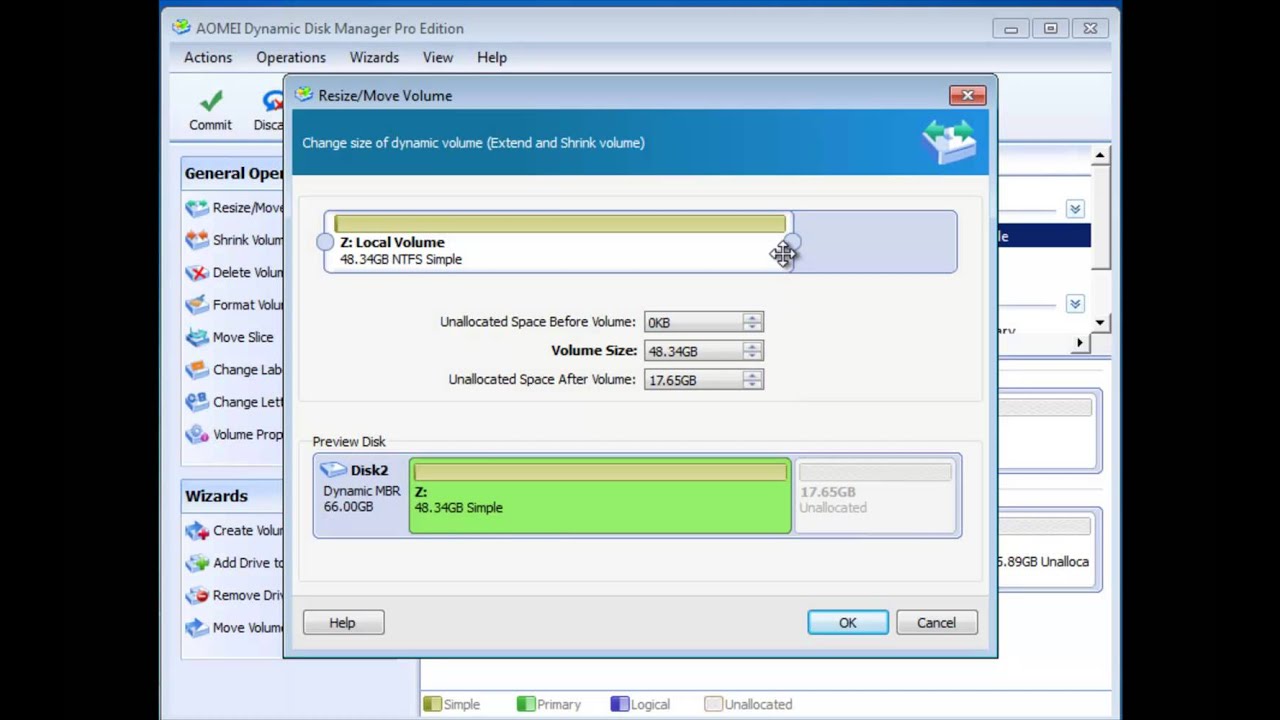
Task: Select Move Slice sidebar icon
Action: pyautogui.click(x=197, y=337)
